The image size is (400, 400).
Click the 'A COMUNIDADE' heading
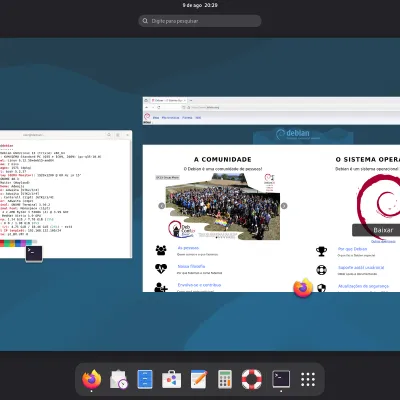223,160
